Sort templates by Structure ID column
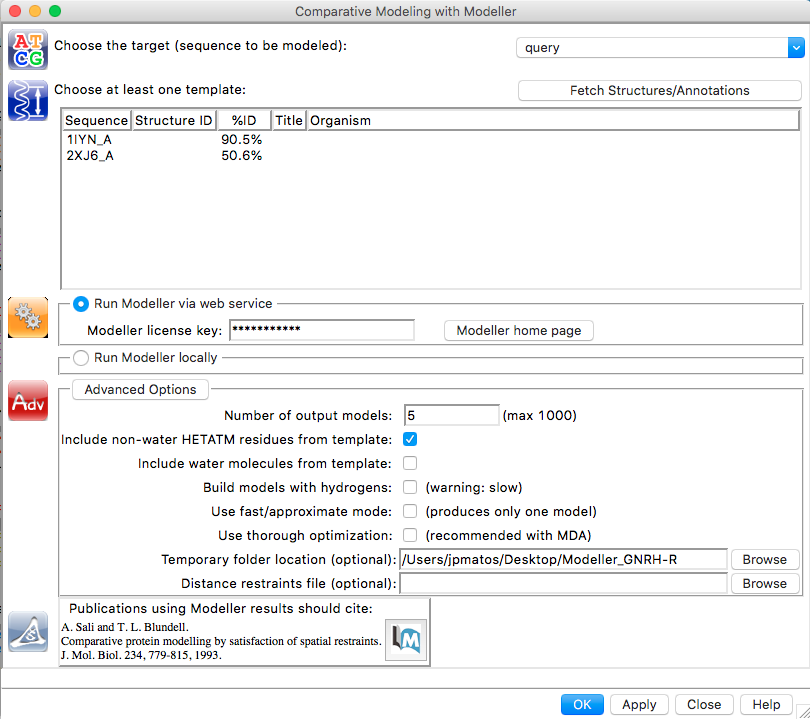 [174, 120]
